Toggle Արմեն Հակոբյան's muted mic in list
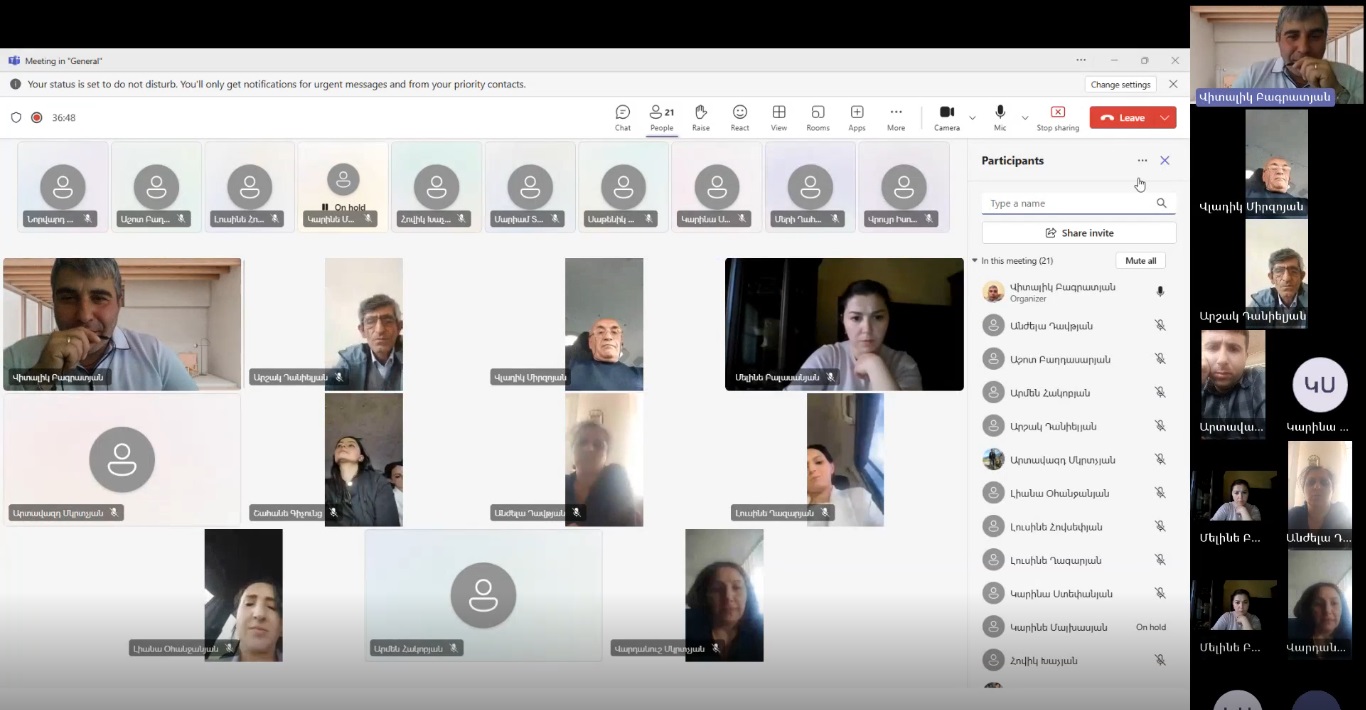Screen dimensions: 1366x710 [x=1160, y=393]
